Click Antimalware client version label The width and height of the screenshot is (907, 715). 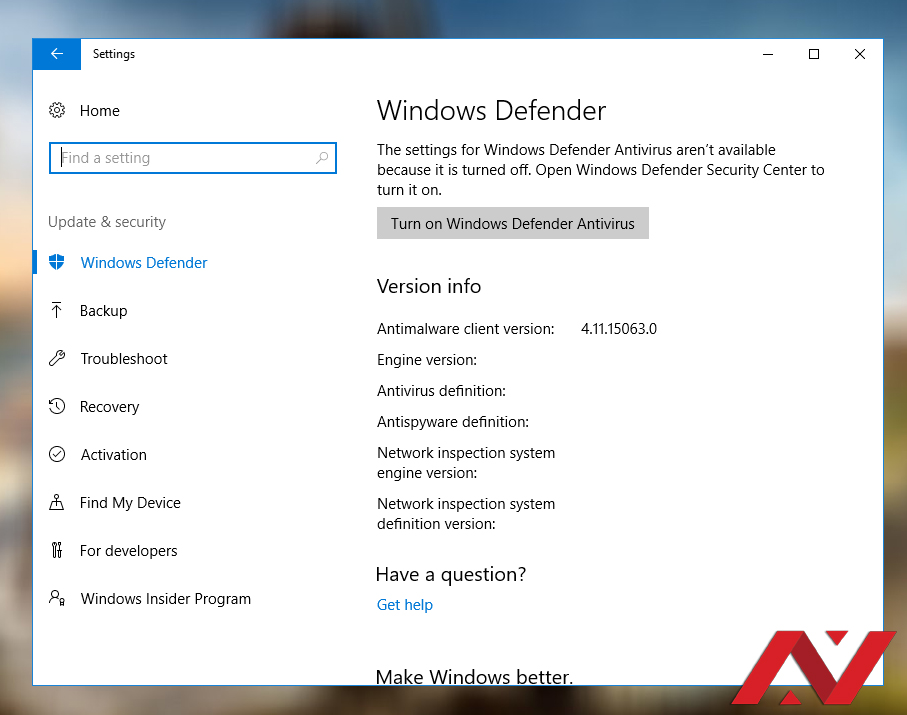click(x=466, y=329)
